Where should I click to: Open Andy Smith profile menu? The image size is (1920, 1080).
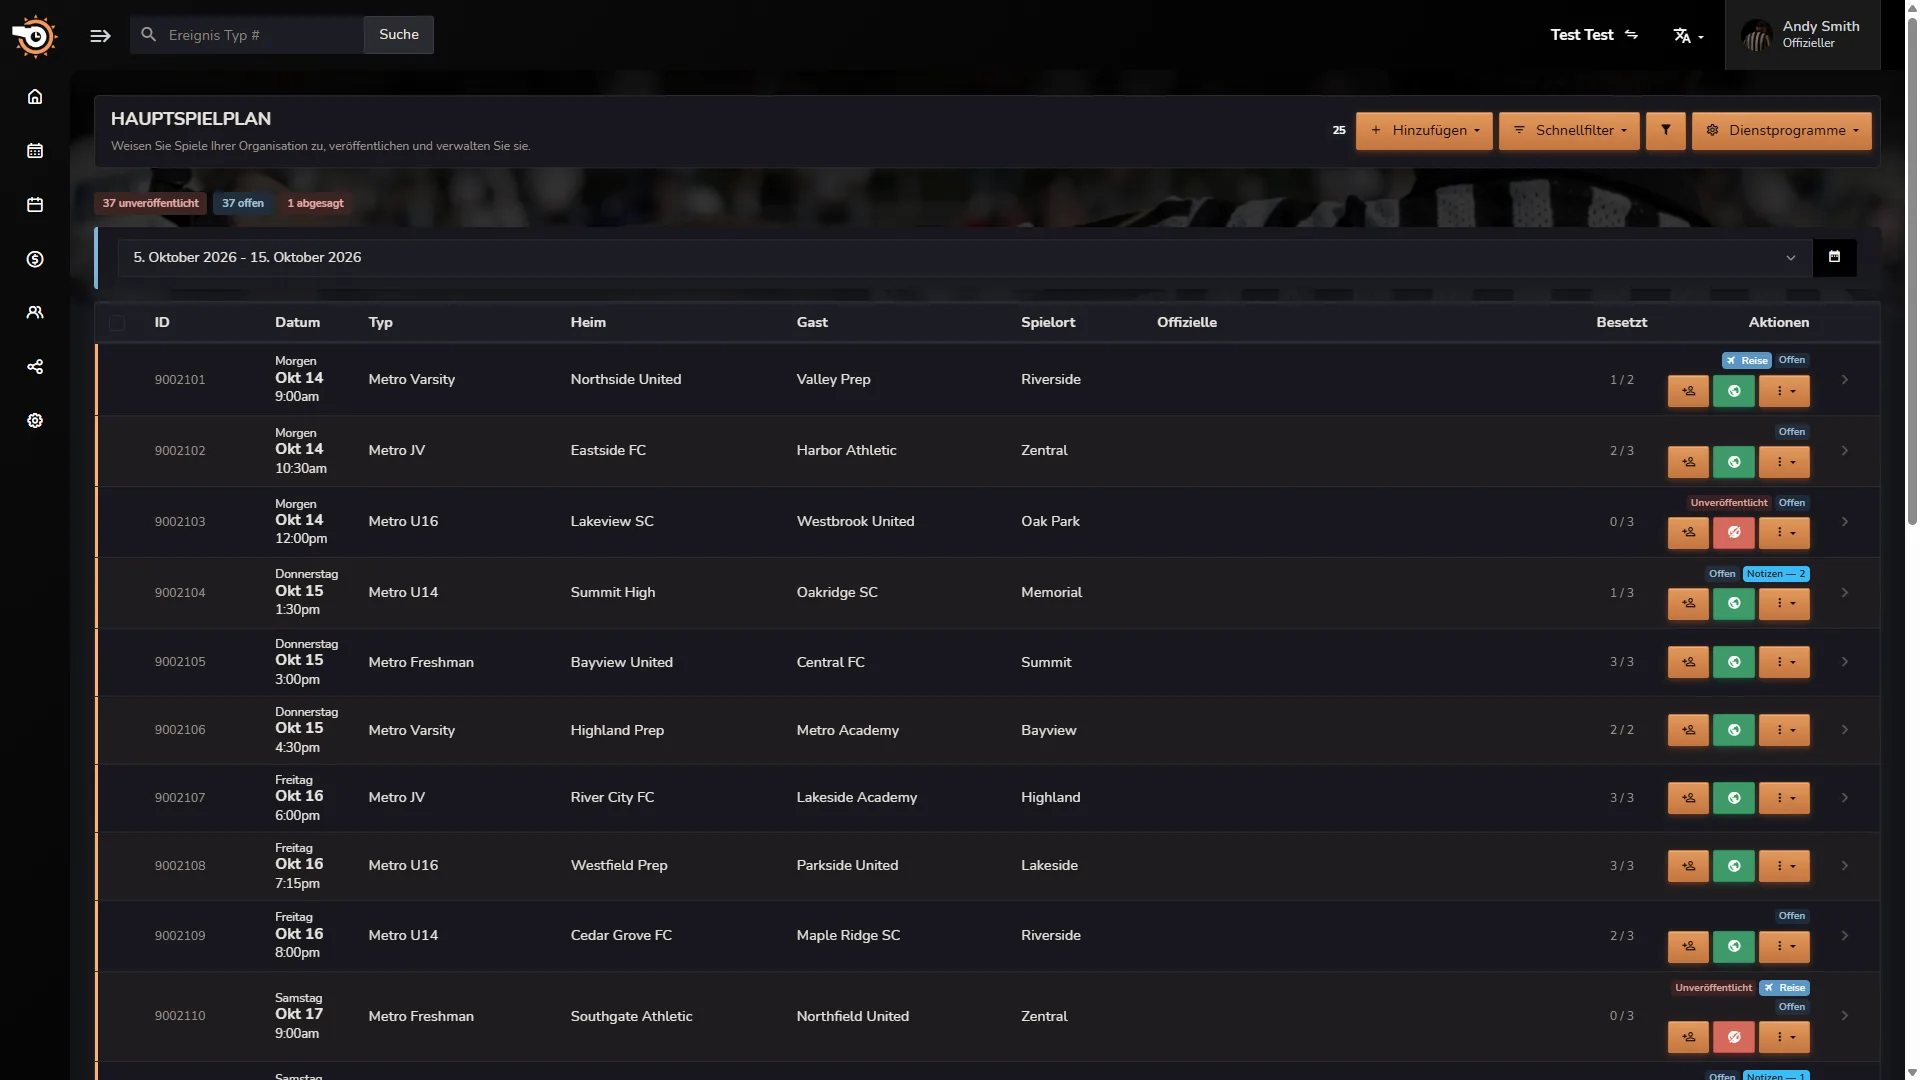1802,35
